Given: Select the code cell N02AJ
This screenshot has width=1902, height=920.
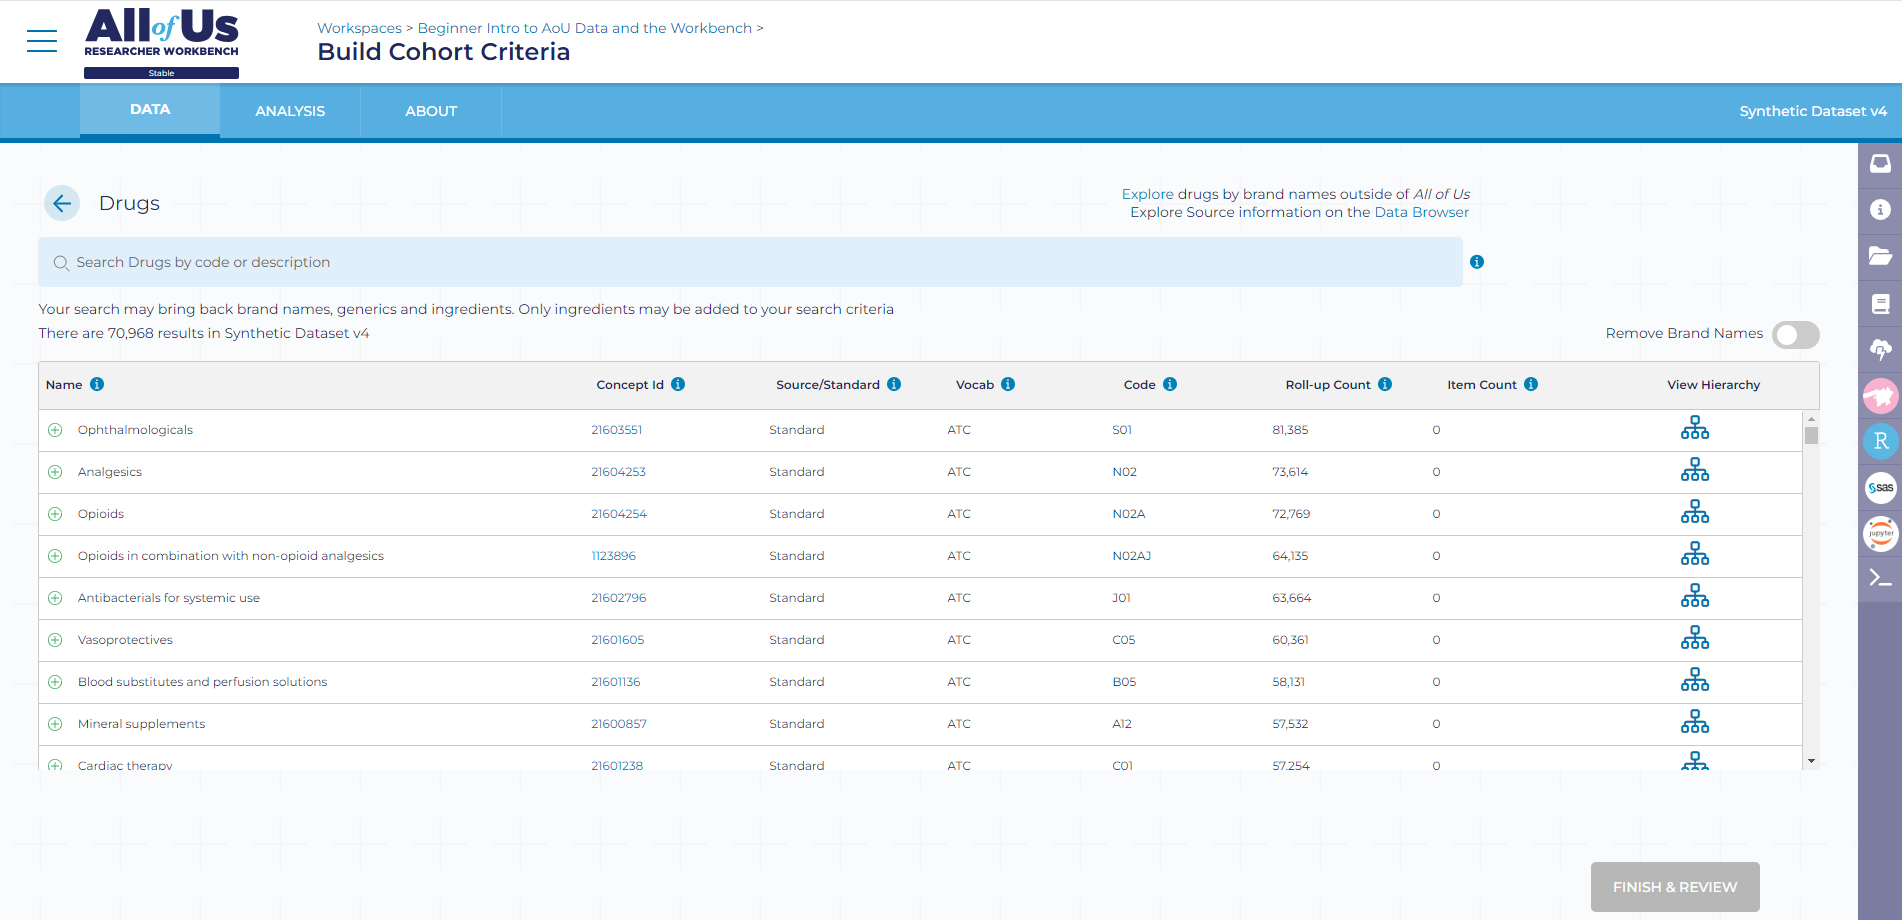Looking at the screenshot, I should tap(1131, 556).
